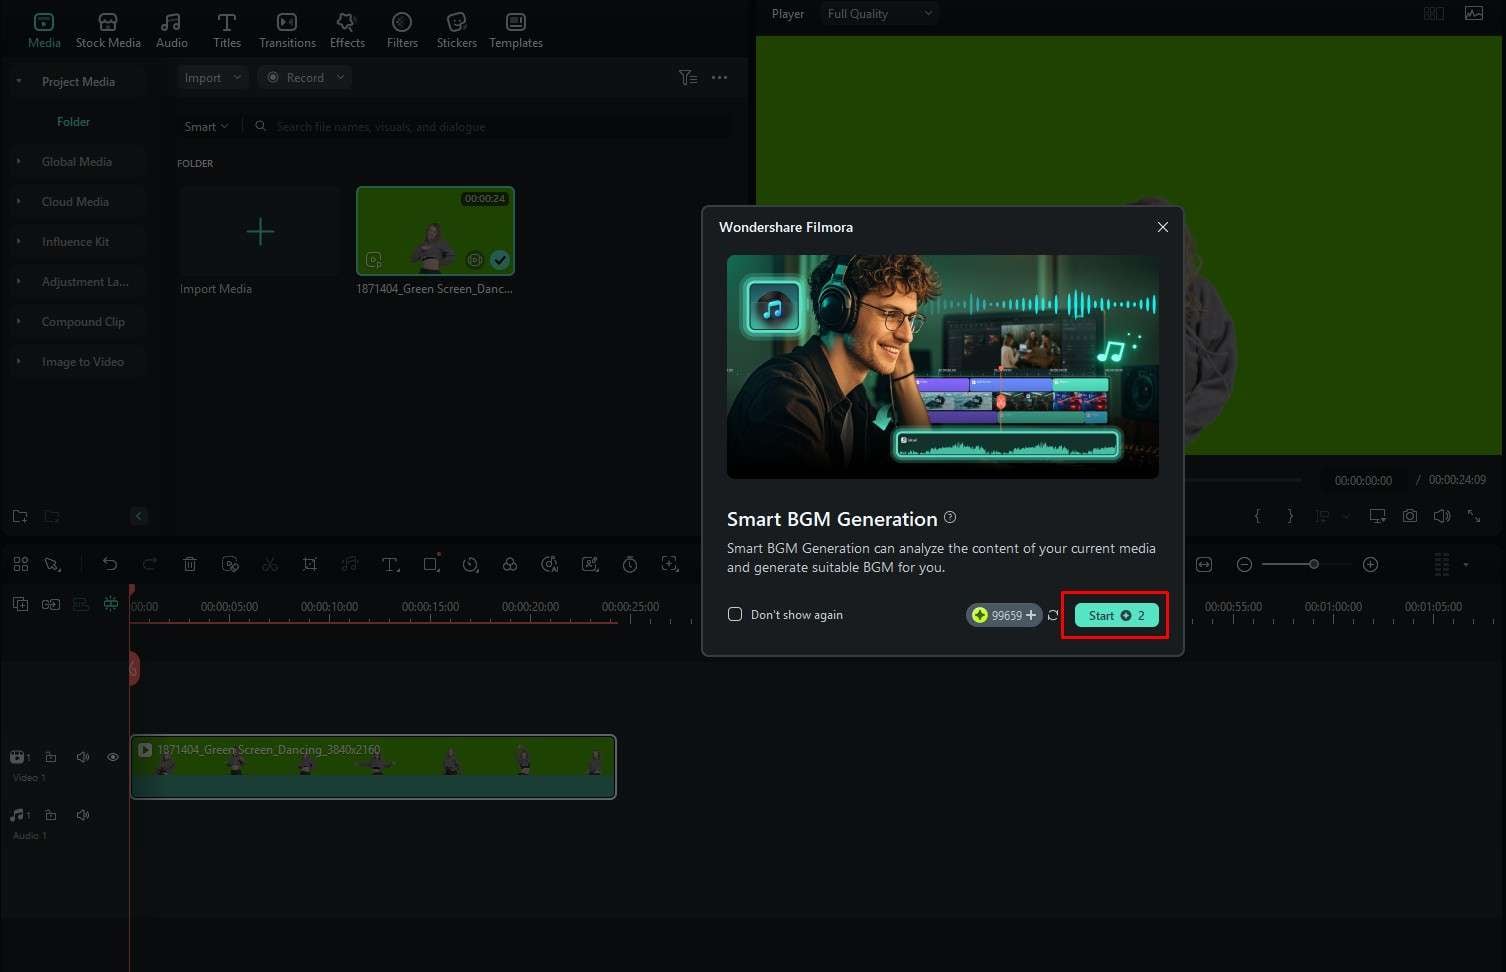Expand Image to Video in sidebar
This screenshot has height=972, width=1506.
[19, 361]
